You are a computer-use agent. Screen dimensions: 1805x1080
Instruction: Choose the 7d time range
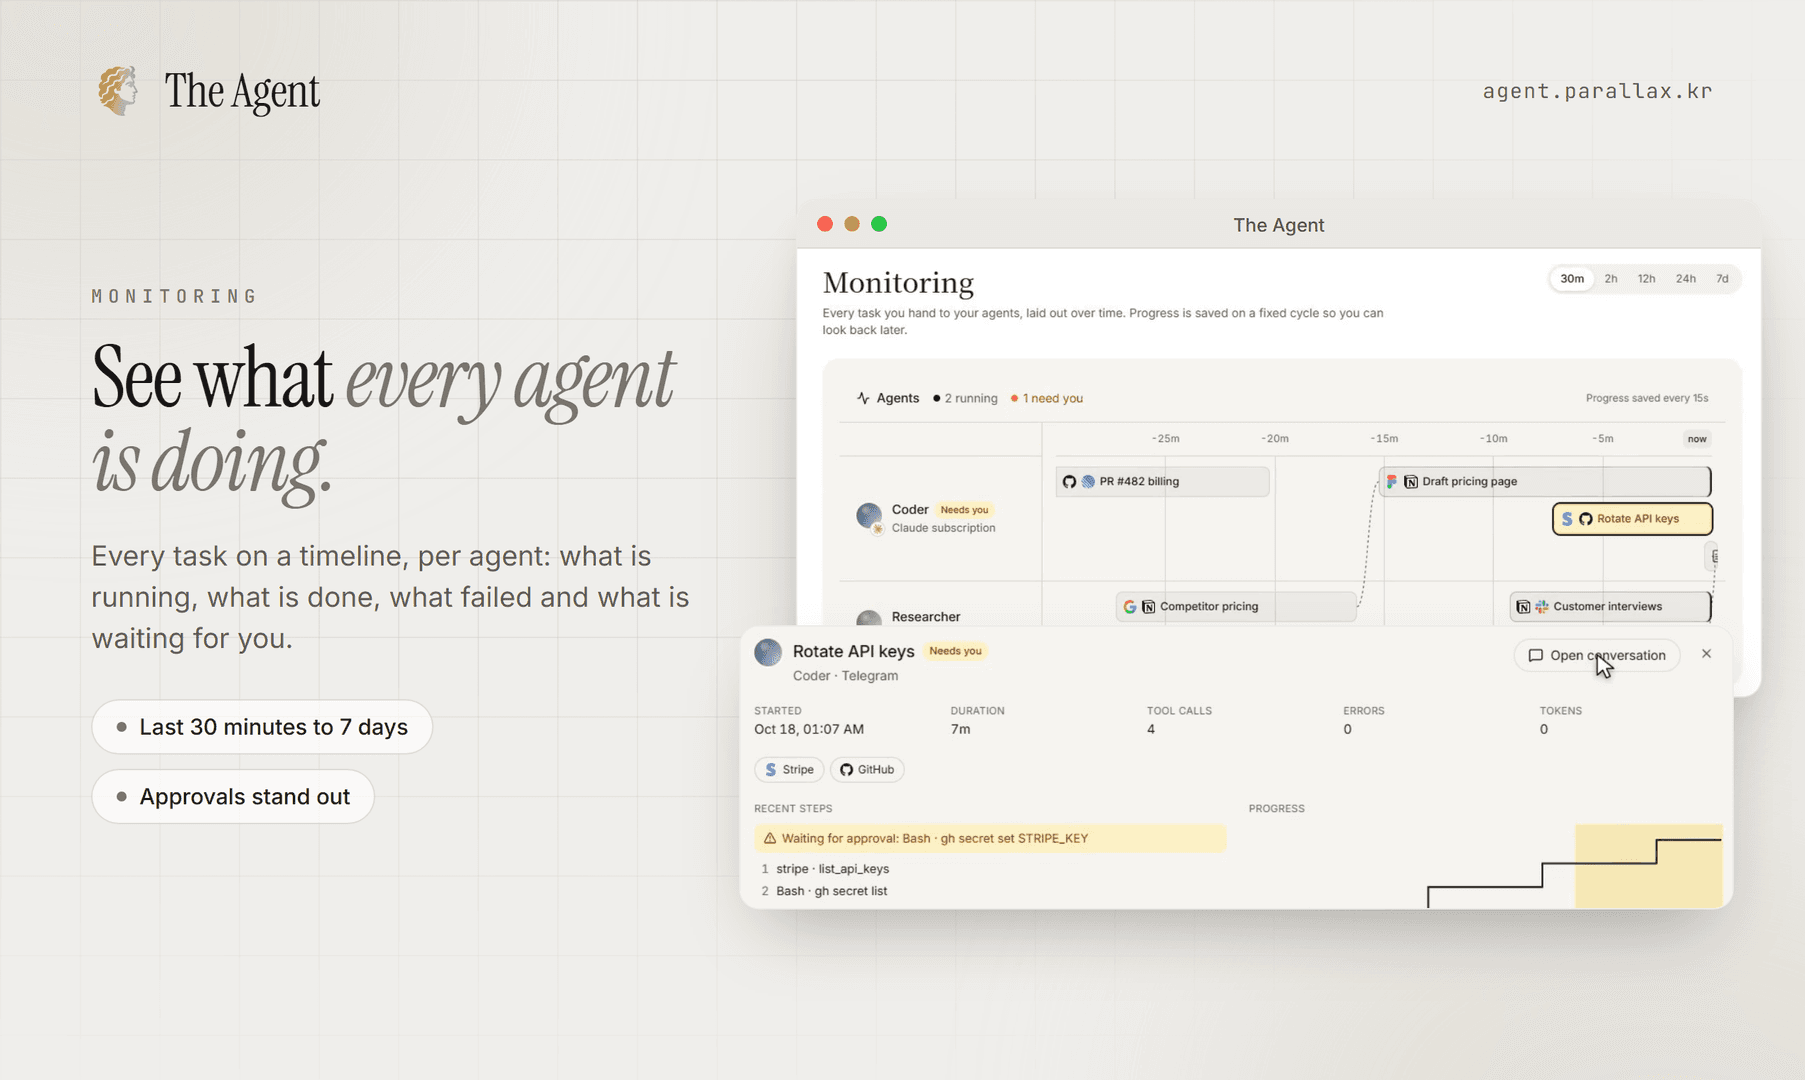1722,279
